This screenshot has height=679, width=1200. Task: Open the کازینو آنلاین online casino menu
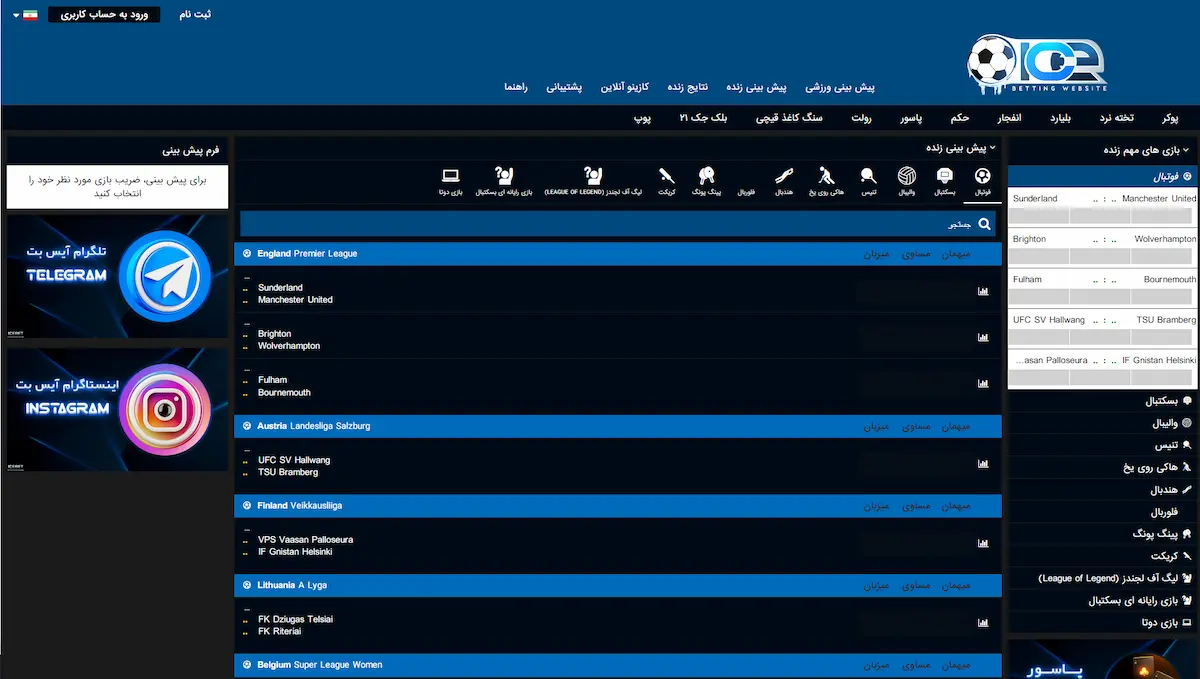[625, 88]
